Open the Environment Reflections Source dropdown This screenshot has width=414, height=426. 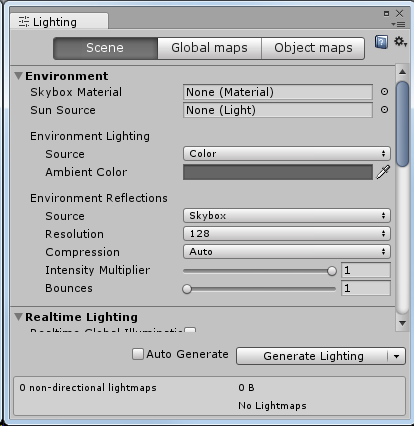(x=287, y=216)
